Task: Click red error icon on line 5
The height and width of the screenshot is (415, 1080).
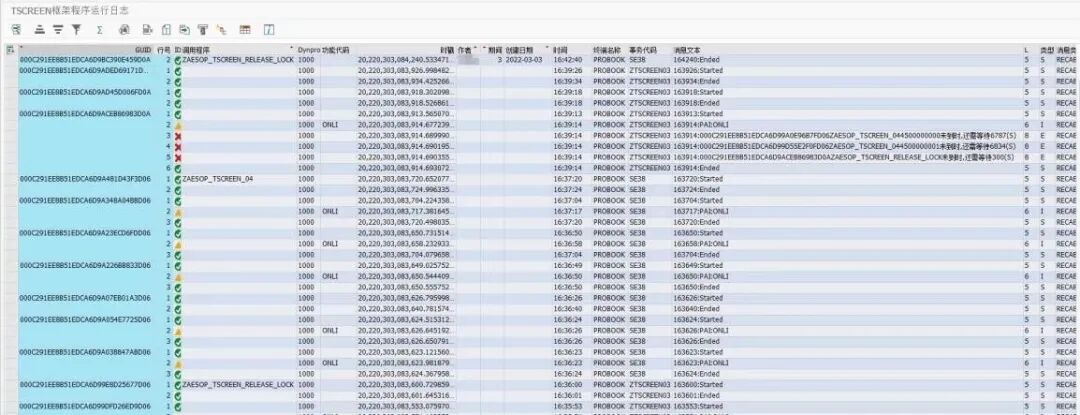Action: click(x=178, y=158)
